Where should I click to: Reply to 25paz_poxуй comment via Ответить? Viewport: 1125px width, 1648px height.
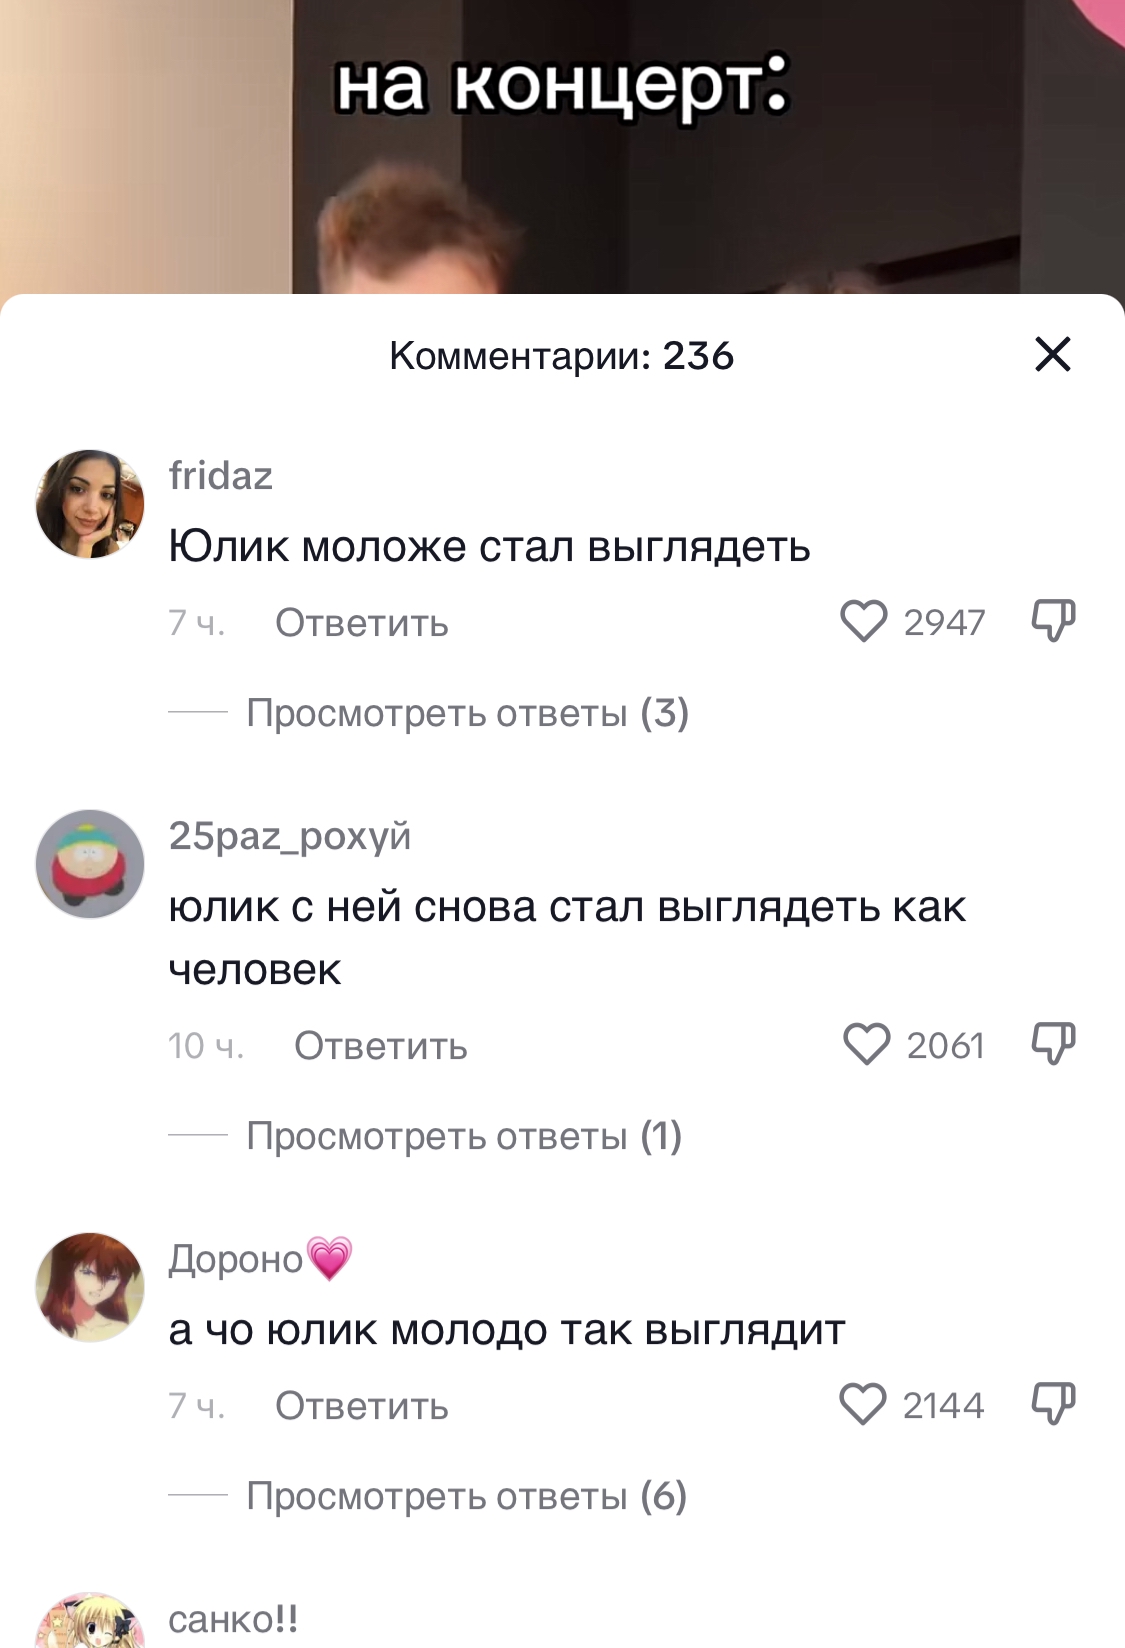[381, 1046]
